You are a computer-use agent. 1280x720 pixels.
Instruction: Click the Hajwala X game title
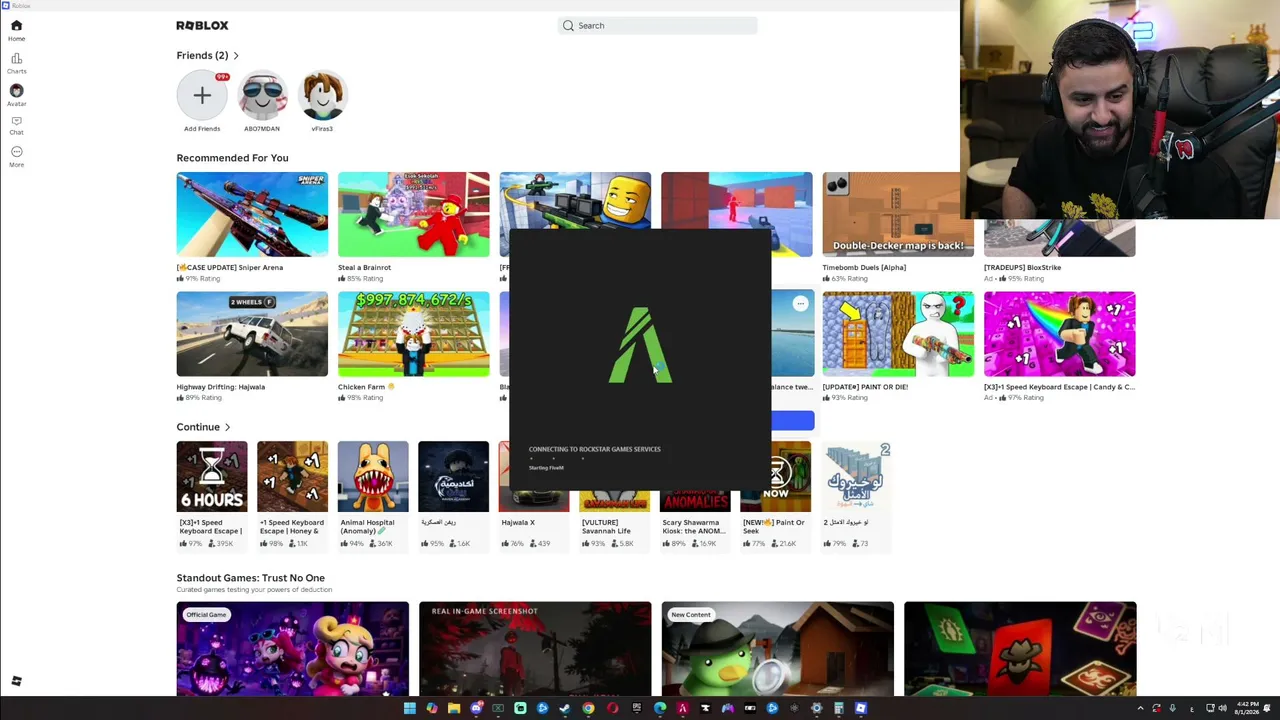tap(518, 522)
